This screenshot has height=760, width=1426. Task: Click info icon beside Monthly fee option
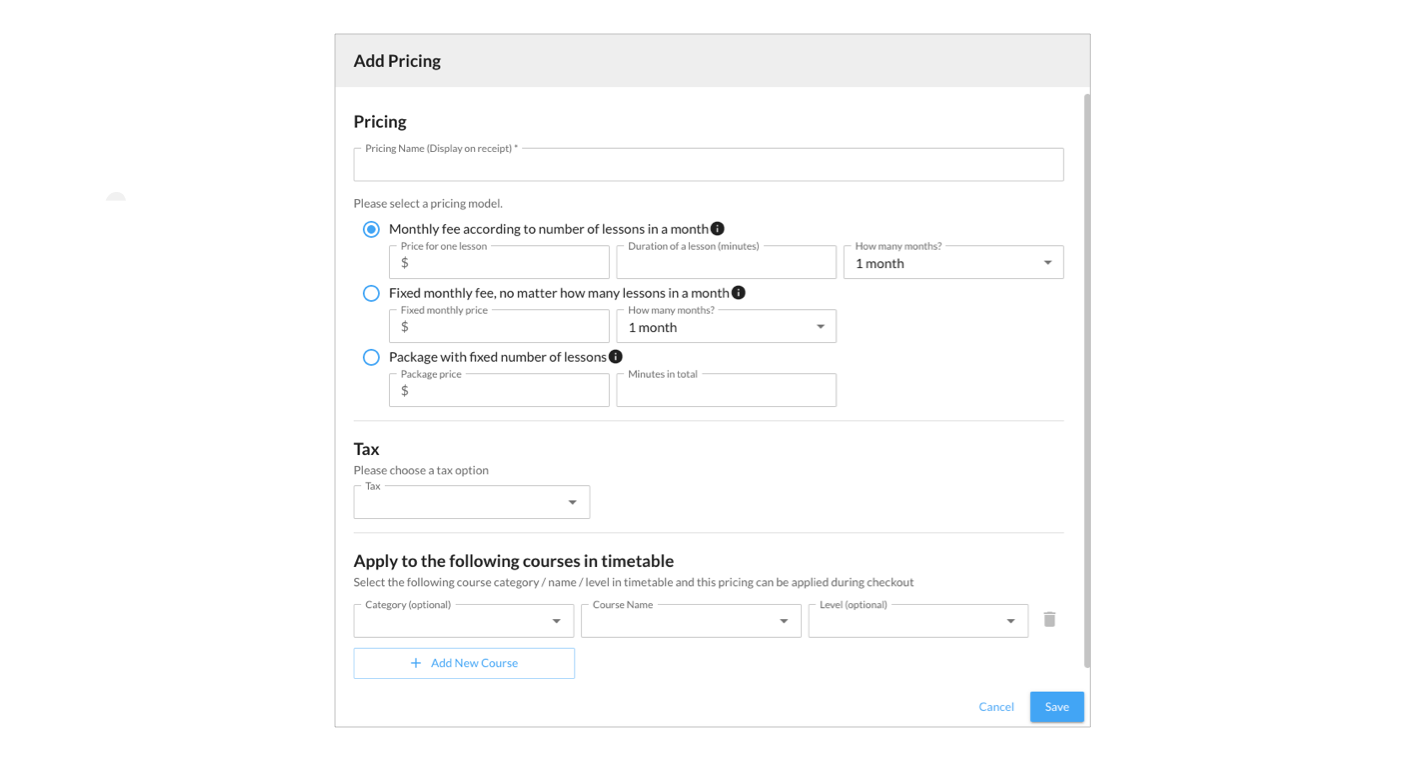pos(717,229)
